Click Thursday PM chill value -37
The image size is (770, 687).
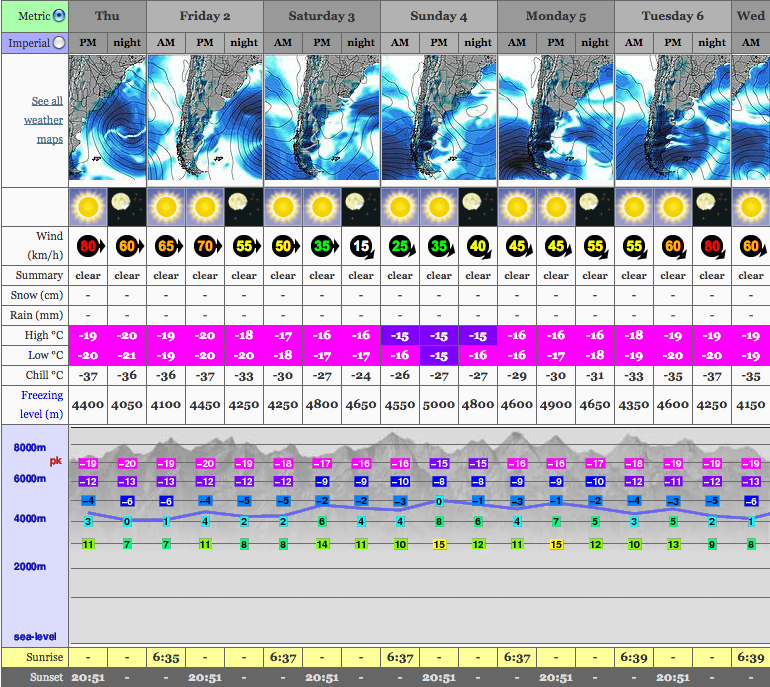[88, 376]
